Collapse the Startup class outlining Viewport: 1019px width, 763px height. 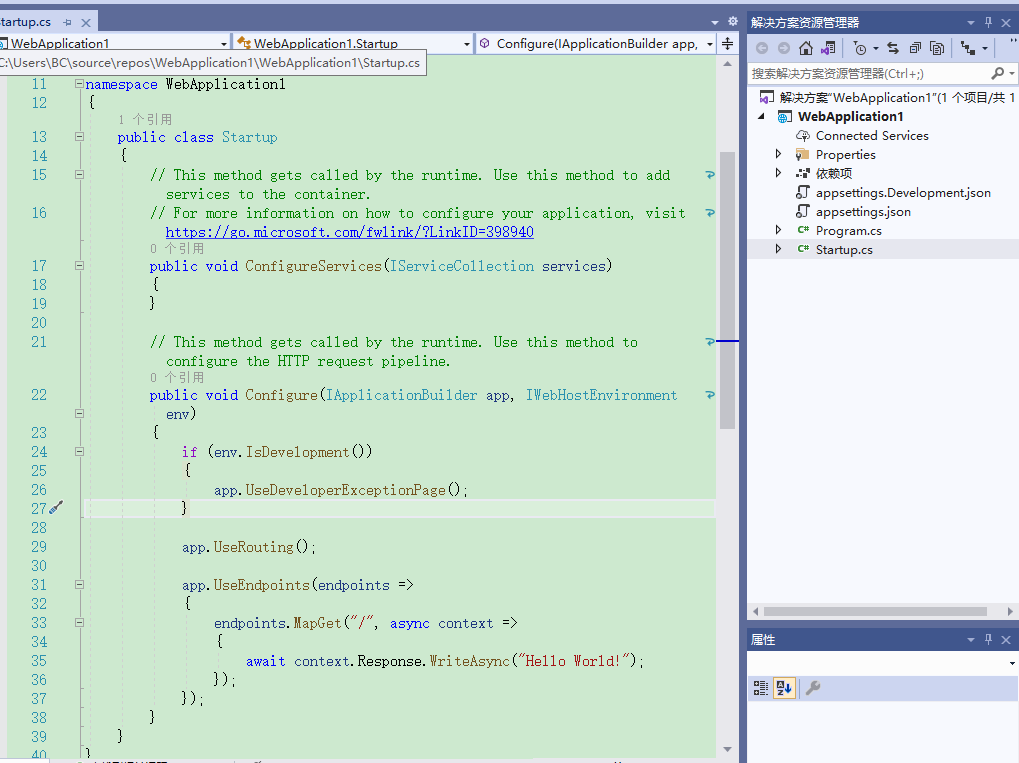click(79, 136)
